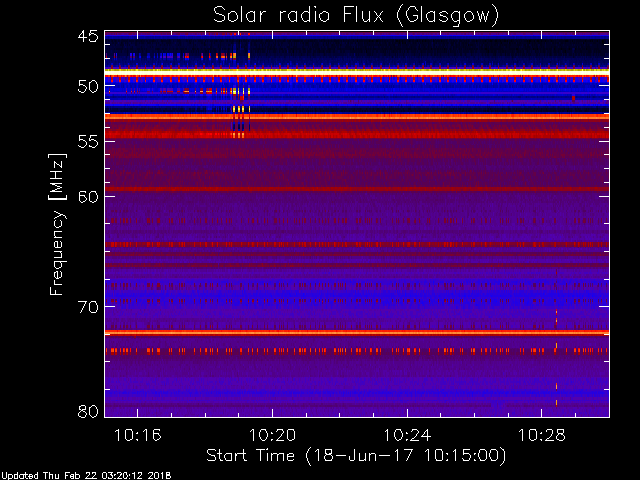The height and width of the screenshot is (480, 640).
Task: Click the 'Solar radio Flux (Glasgow)' title
Action: [356, 16]
